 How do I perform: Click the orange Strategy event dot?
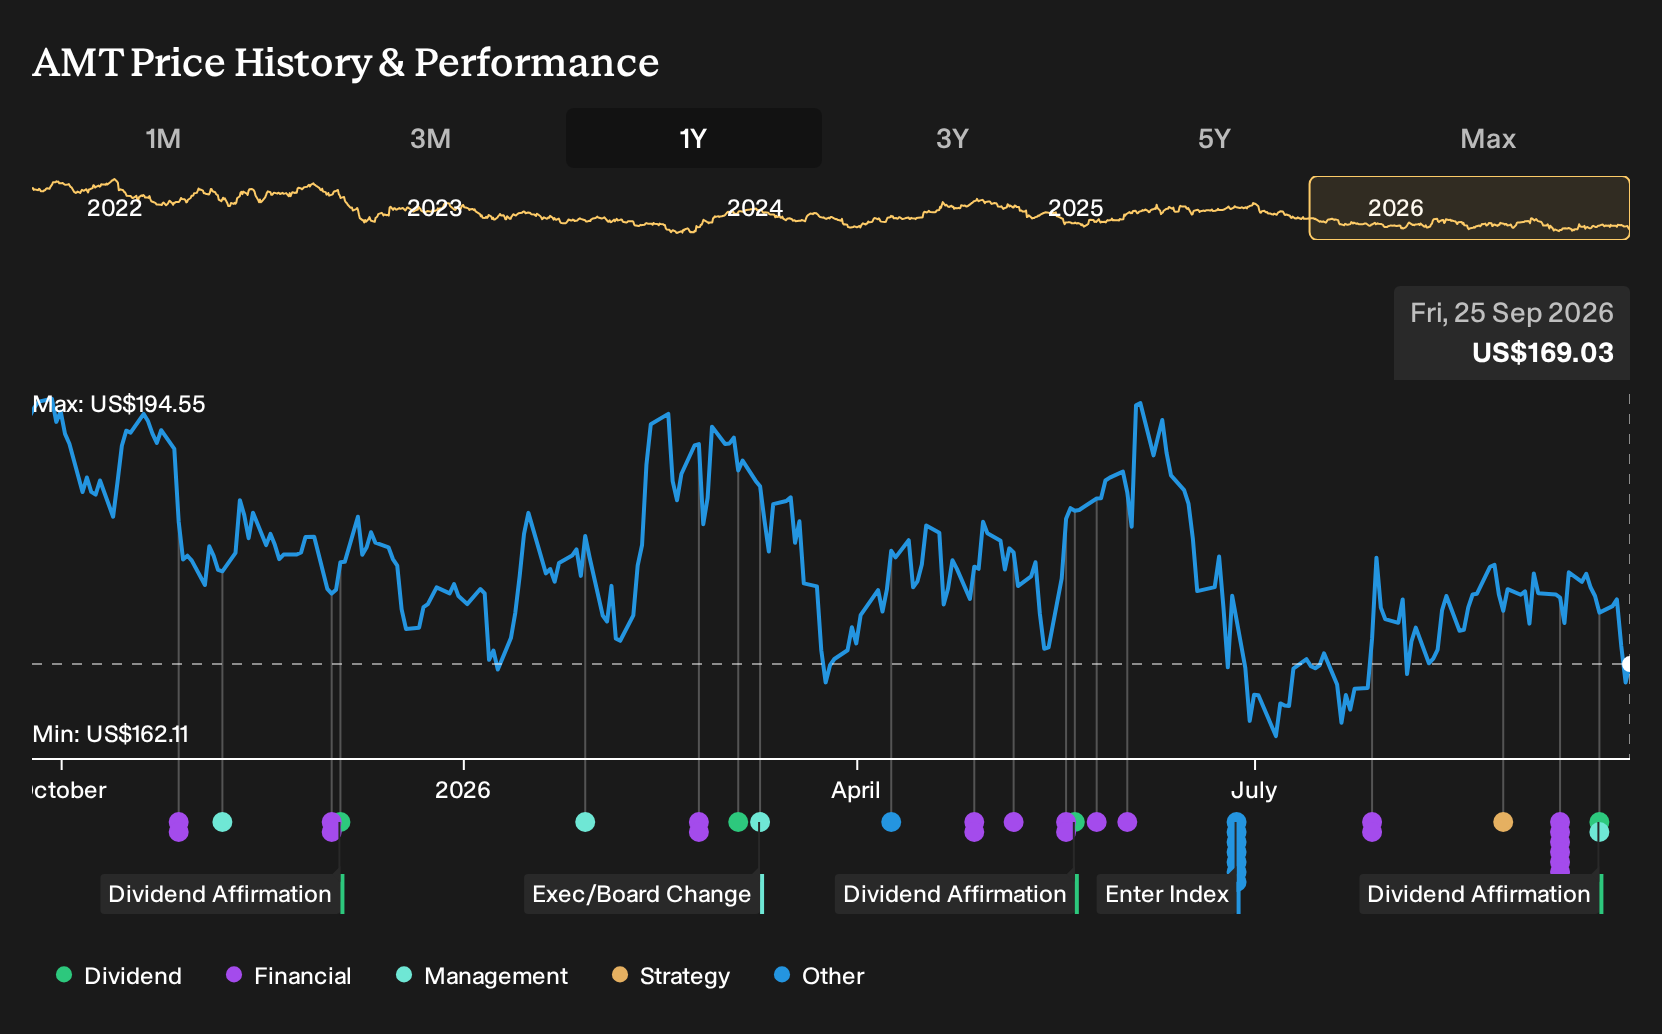[x=1503, y=822]
